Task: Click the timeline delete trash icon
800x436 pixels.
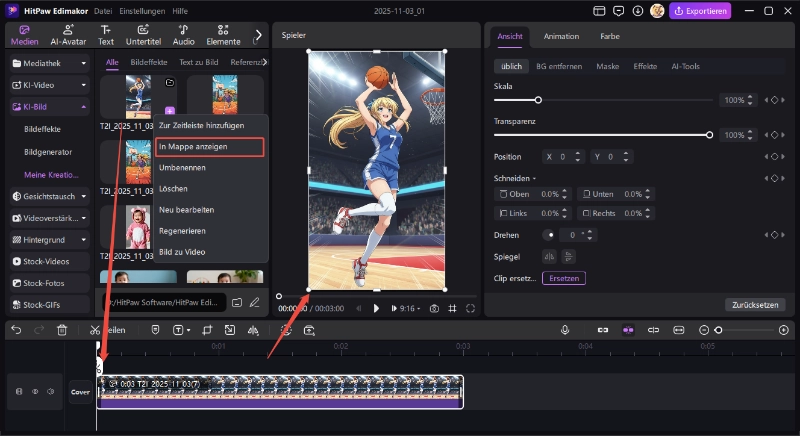Action: pyautogui.click(x=62, y=329)
